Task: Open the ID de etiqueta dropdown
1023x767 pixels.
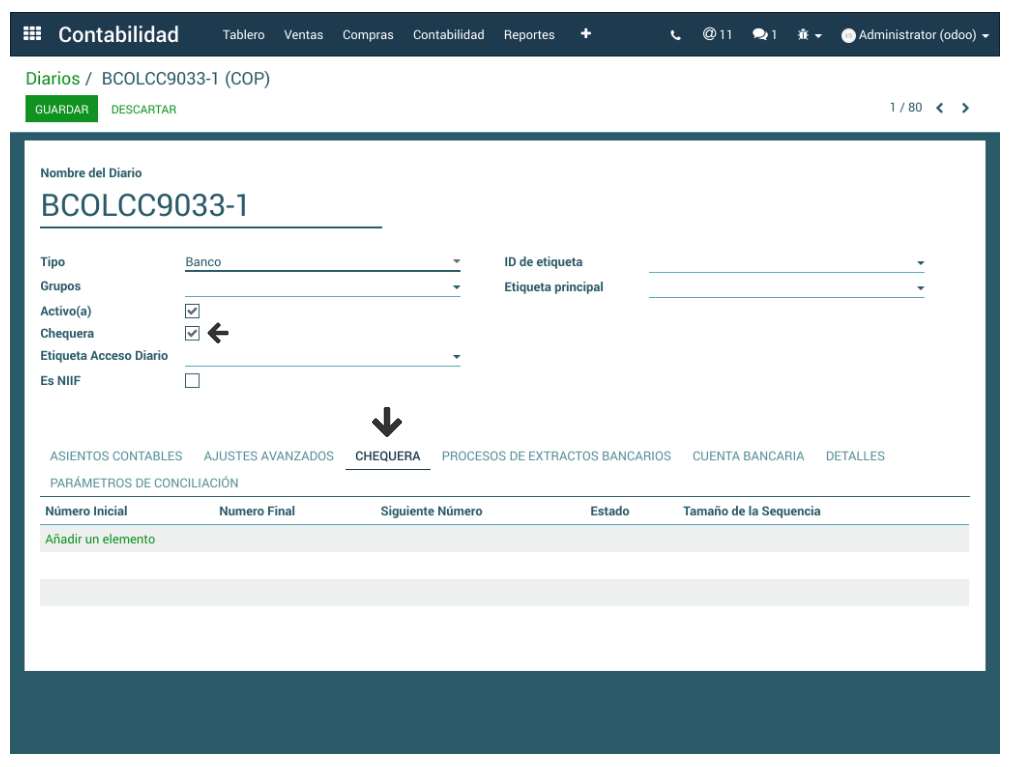Action: [x=786, y=263]
